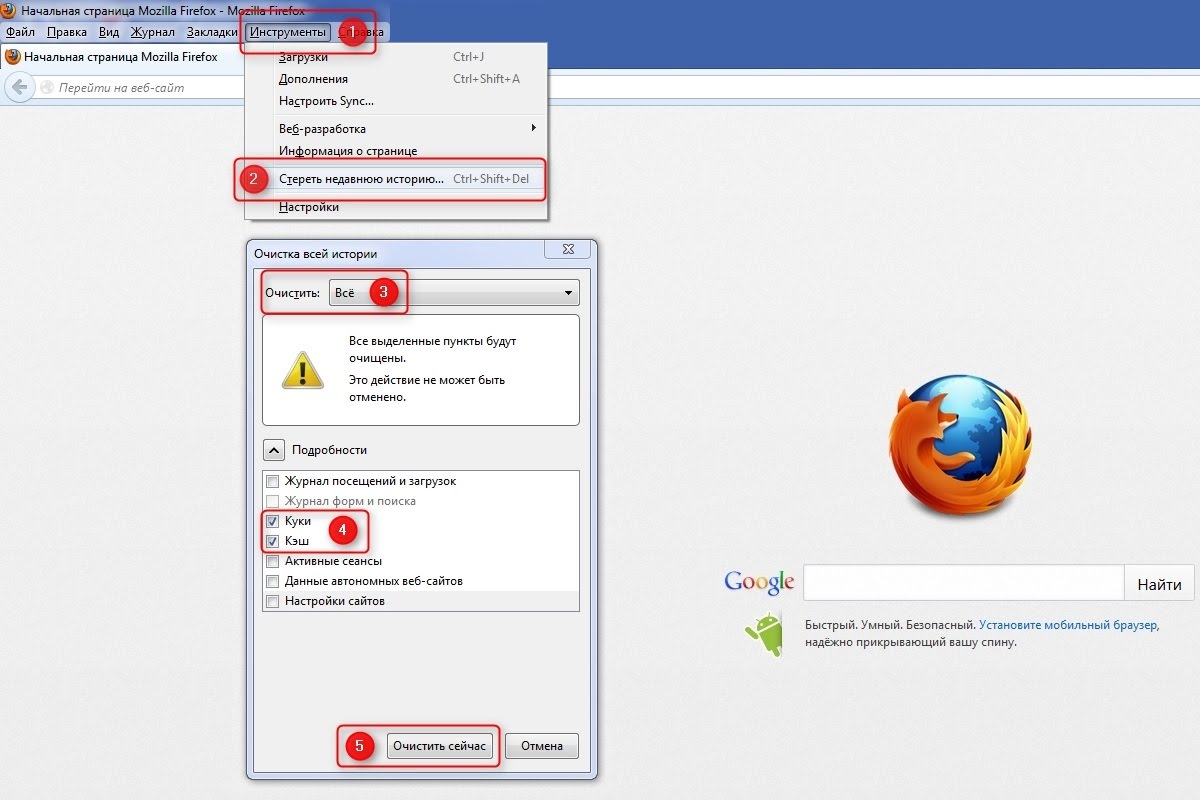Open the Правка menu
This screenshot has height=800, width=1200.
click(67, 32)
